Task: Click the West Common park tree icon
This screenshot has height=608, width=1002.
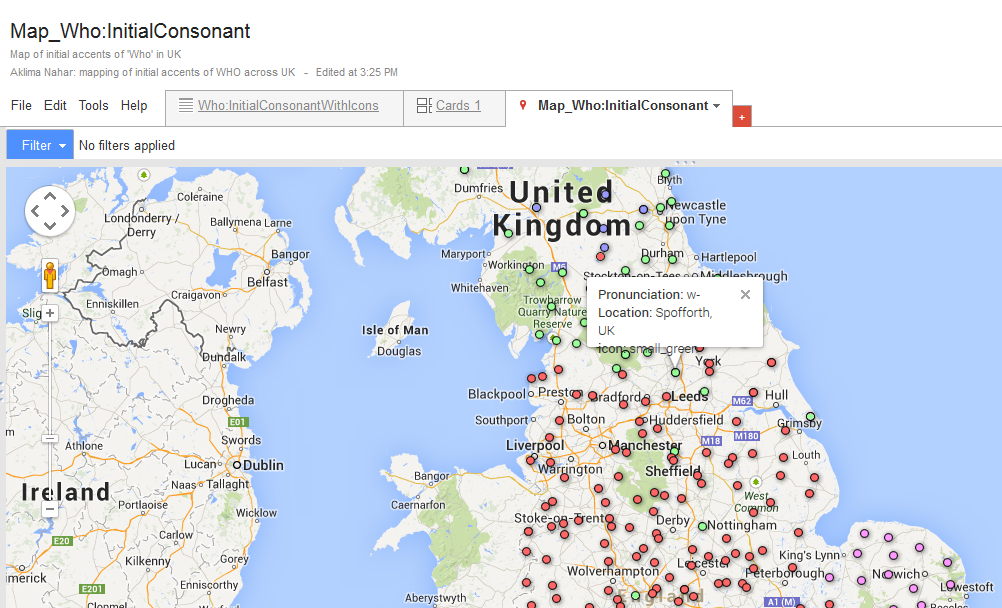Action: click(756, 481)
